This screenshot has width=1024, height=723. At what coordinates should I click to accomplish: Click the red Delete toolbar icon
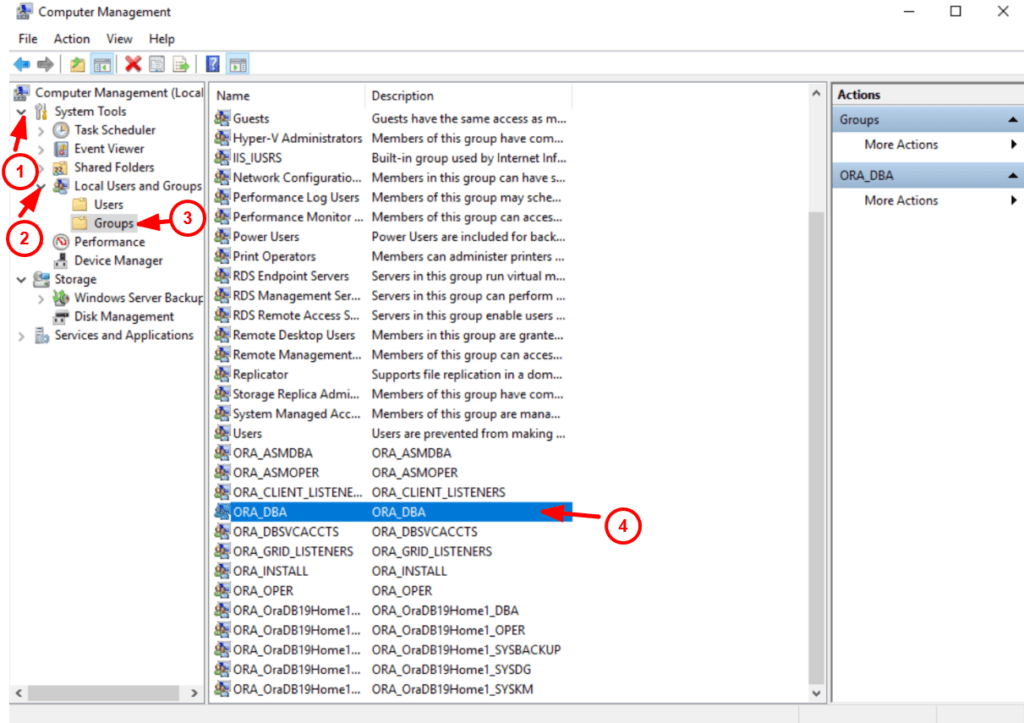(133, 64)
